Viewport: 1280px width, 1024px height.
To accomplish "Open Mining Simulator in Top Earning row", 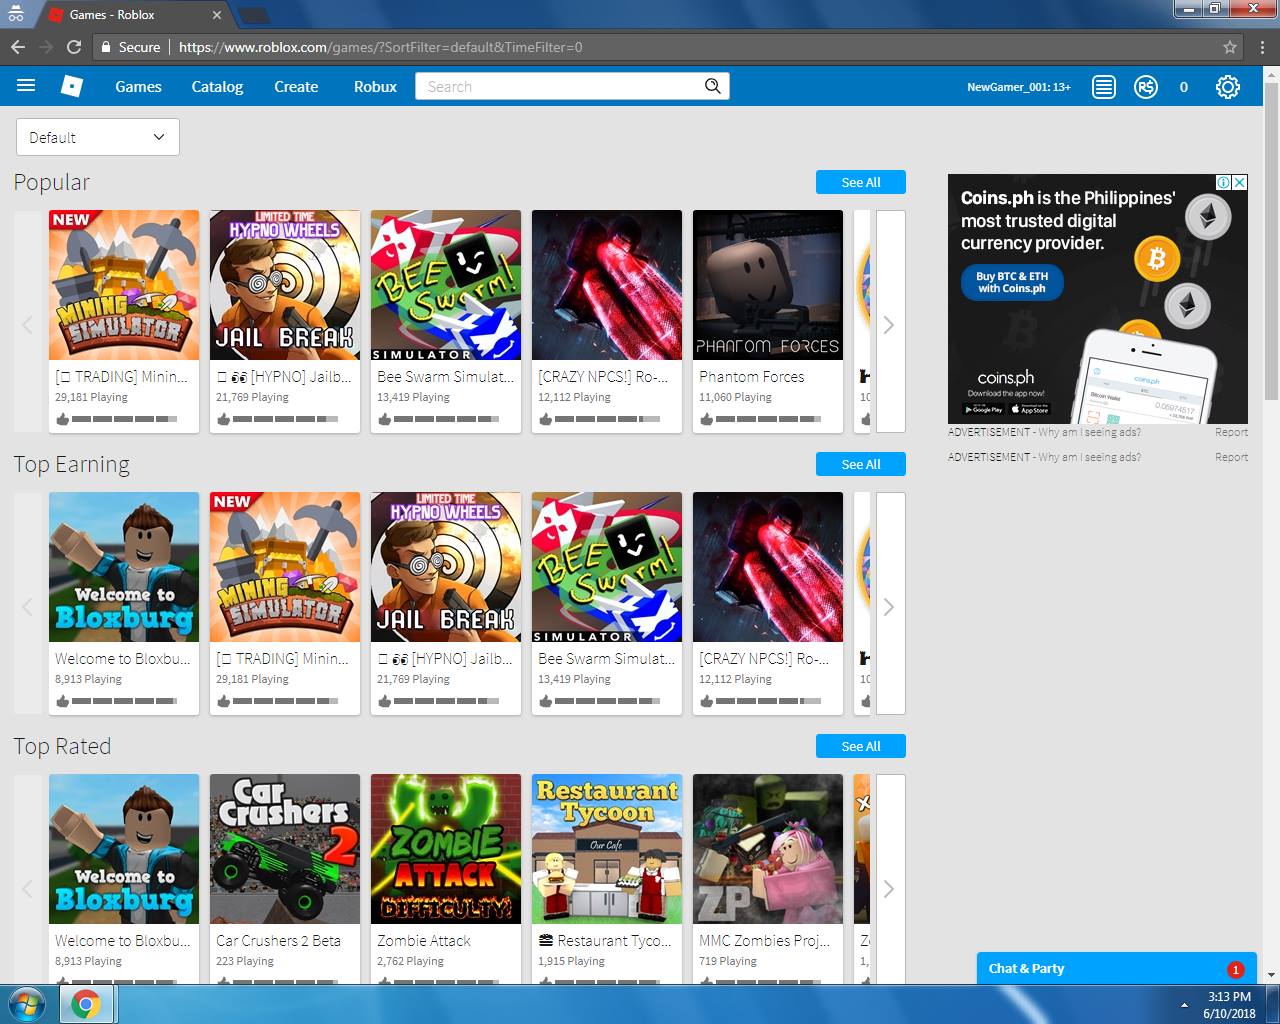I will [285, 567].
